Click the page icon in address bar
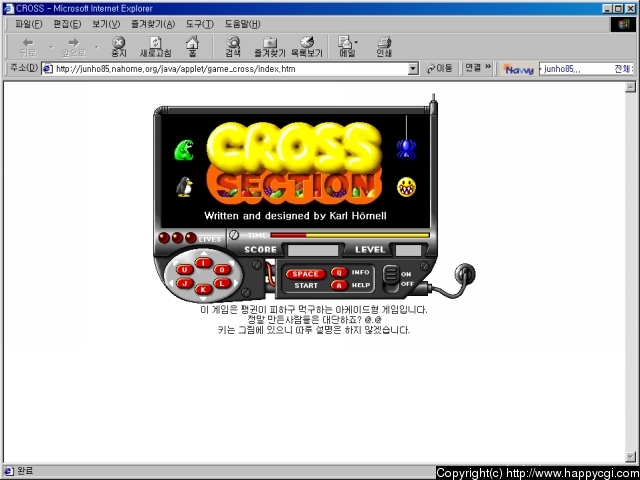Image resolution: width=640 pixels, height=480 pixels. pos(48,69)
